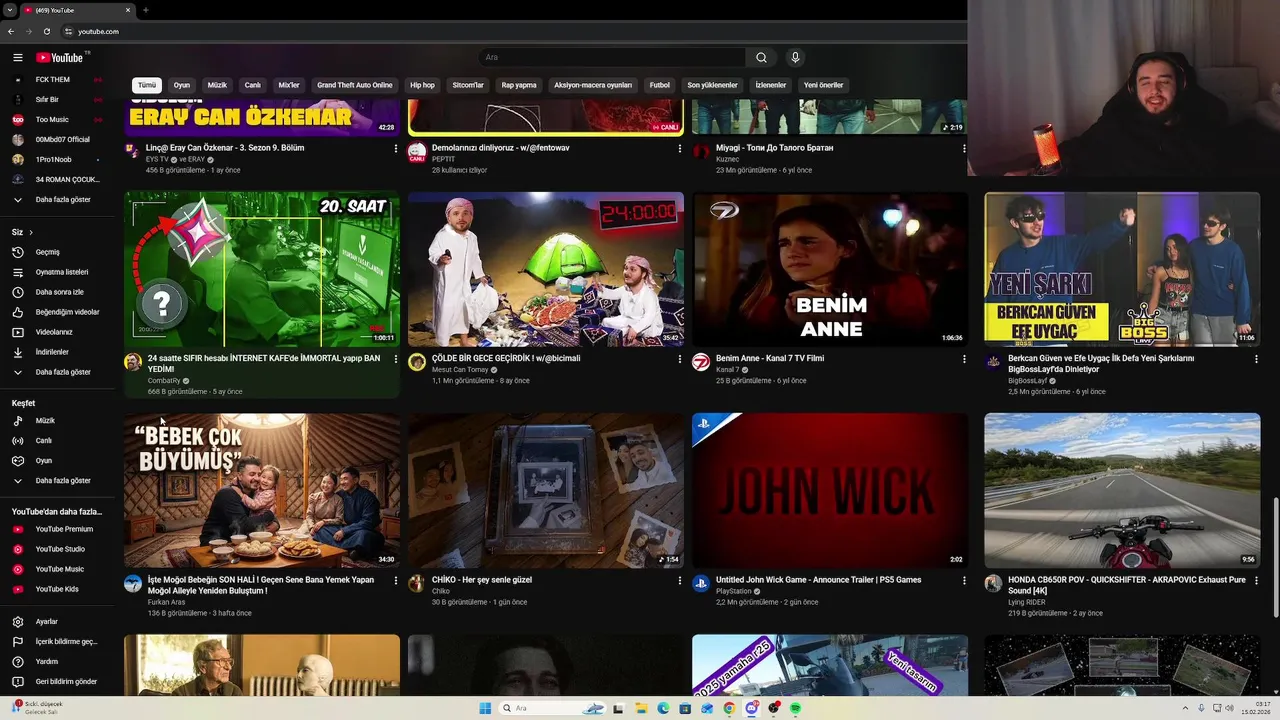Open the Siz section chevron

point(30,232)
